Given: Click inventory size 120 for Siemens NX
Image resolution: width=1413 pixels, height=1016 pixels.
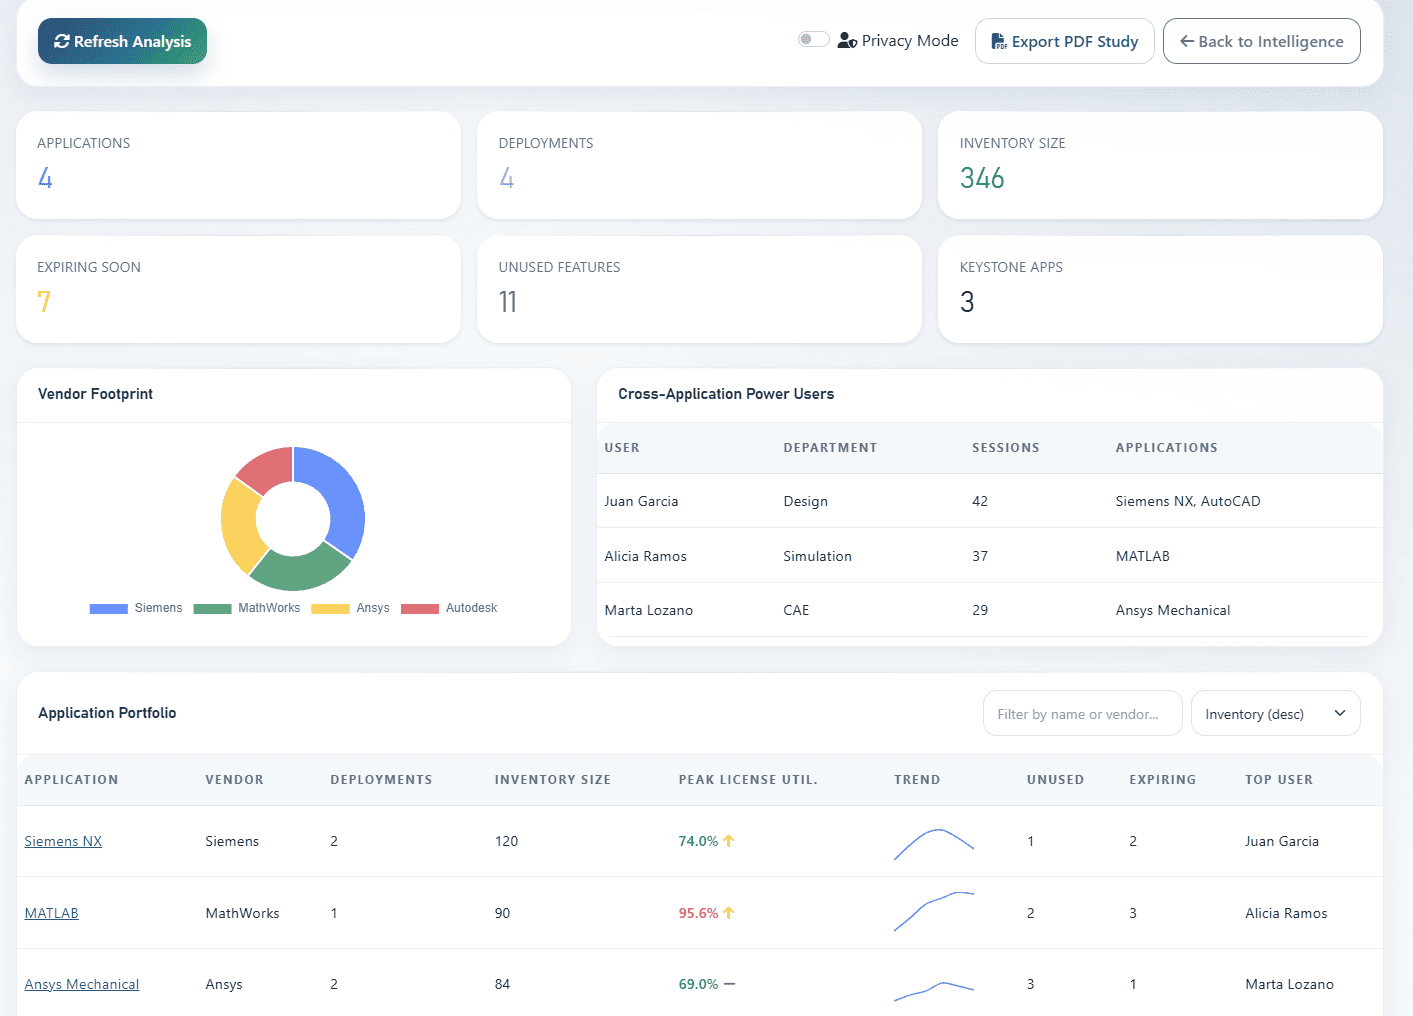Looking at the screenshot, I should click(x=506, y=841).
